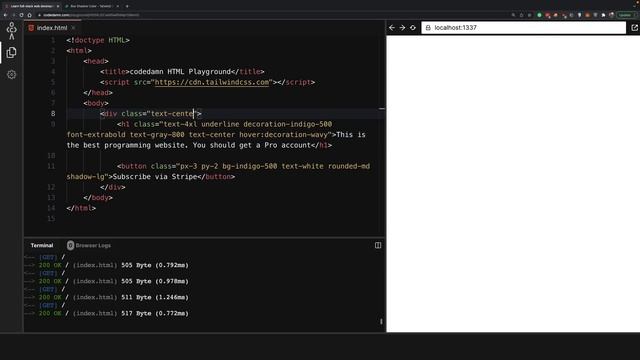Screen dimensions: 640x360
Task: Go back in the preview browser pane
Action: (x=392, y=28)
